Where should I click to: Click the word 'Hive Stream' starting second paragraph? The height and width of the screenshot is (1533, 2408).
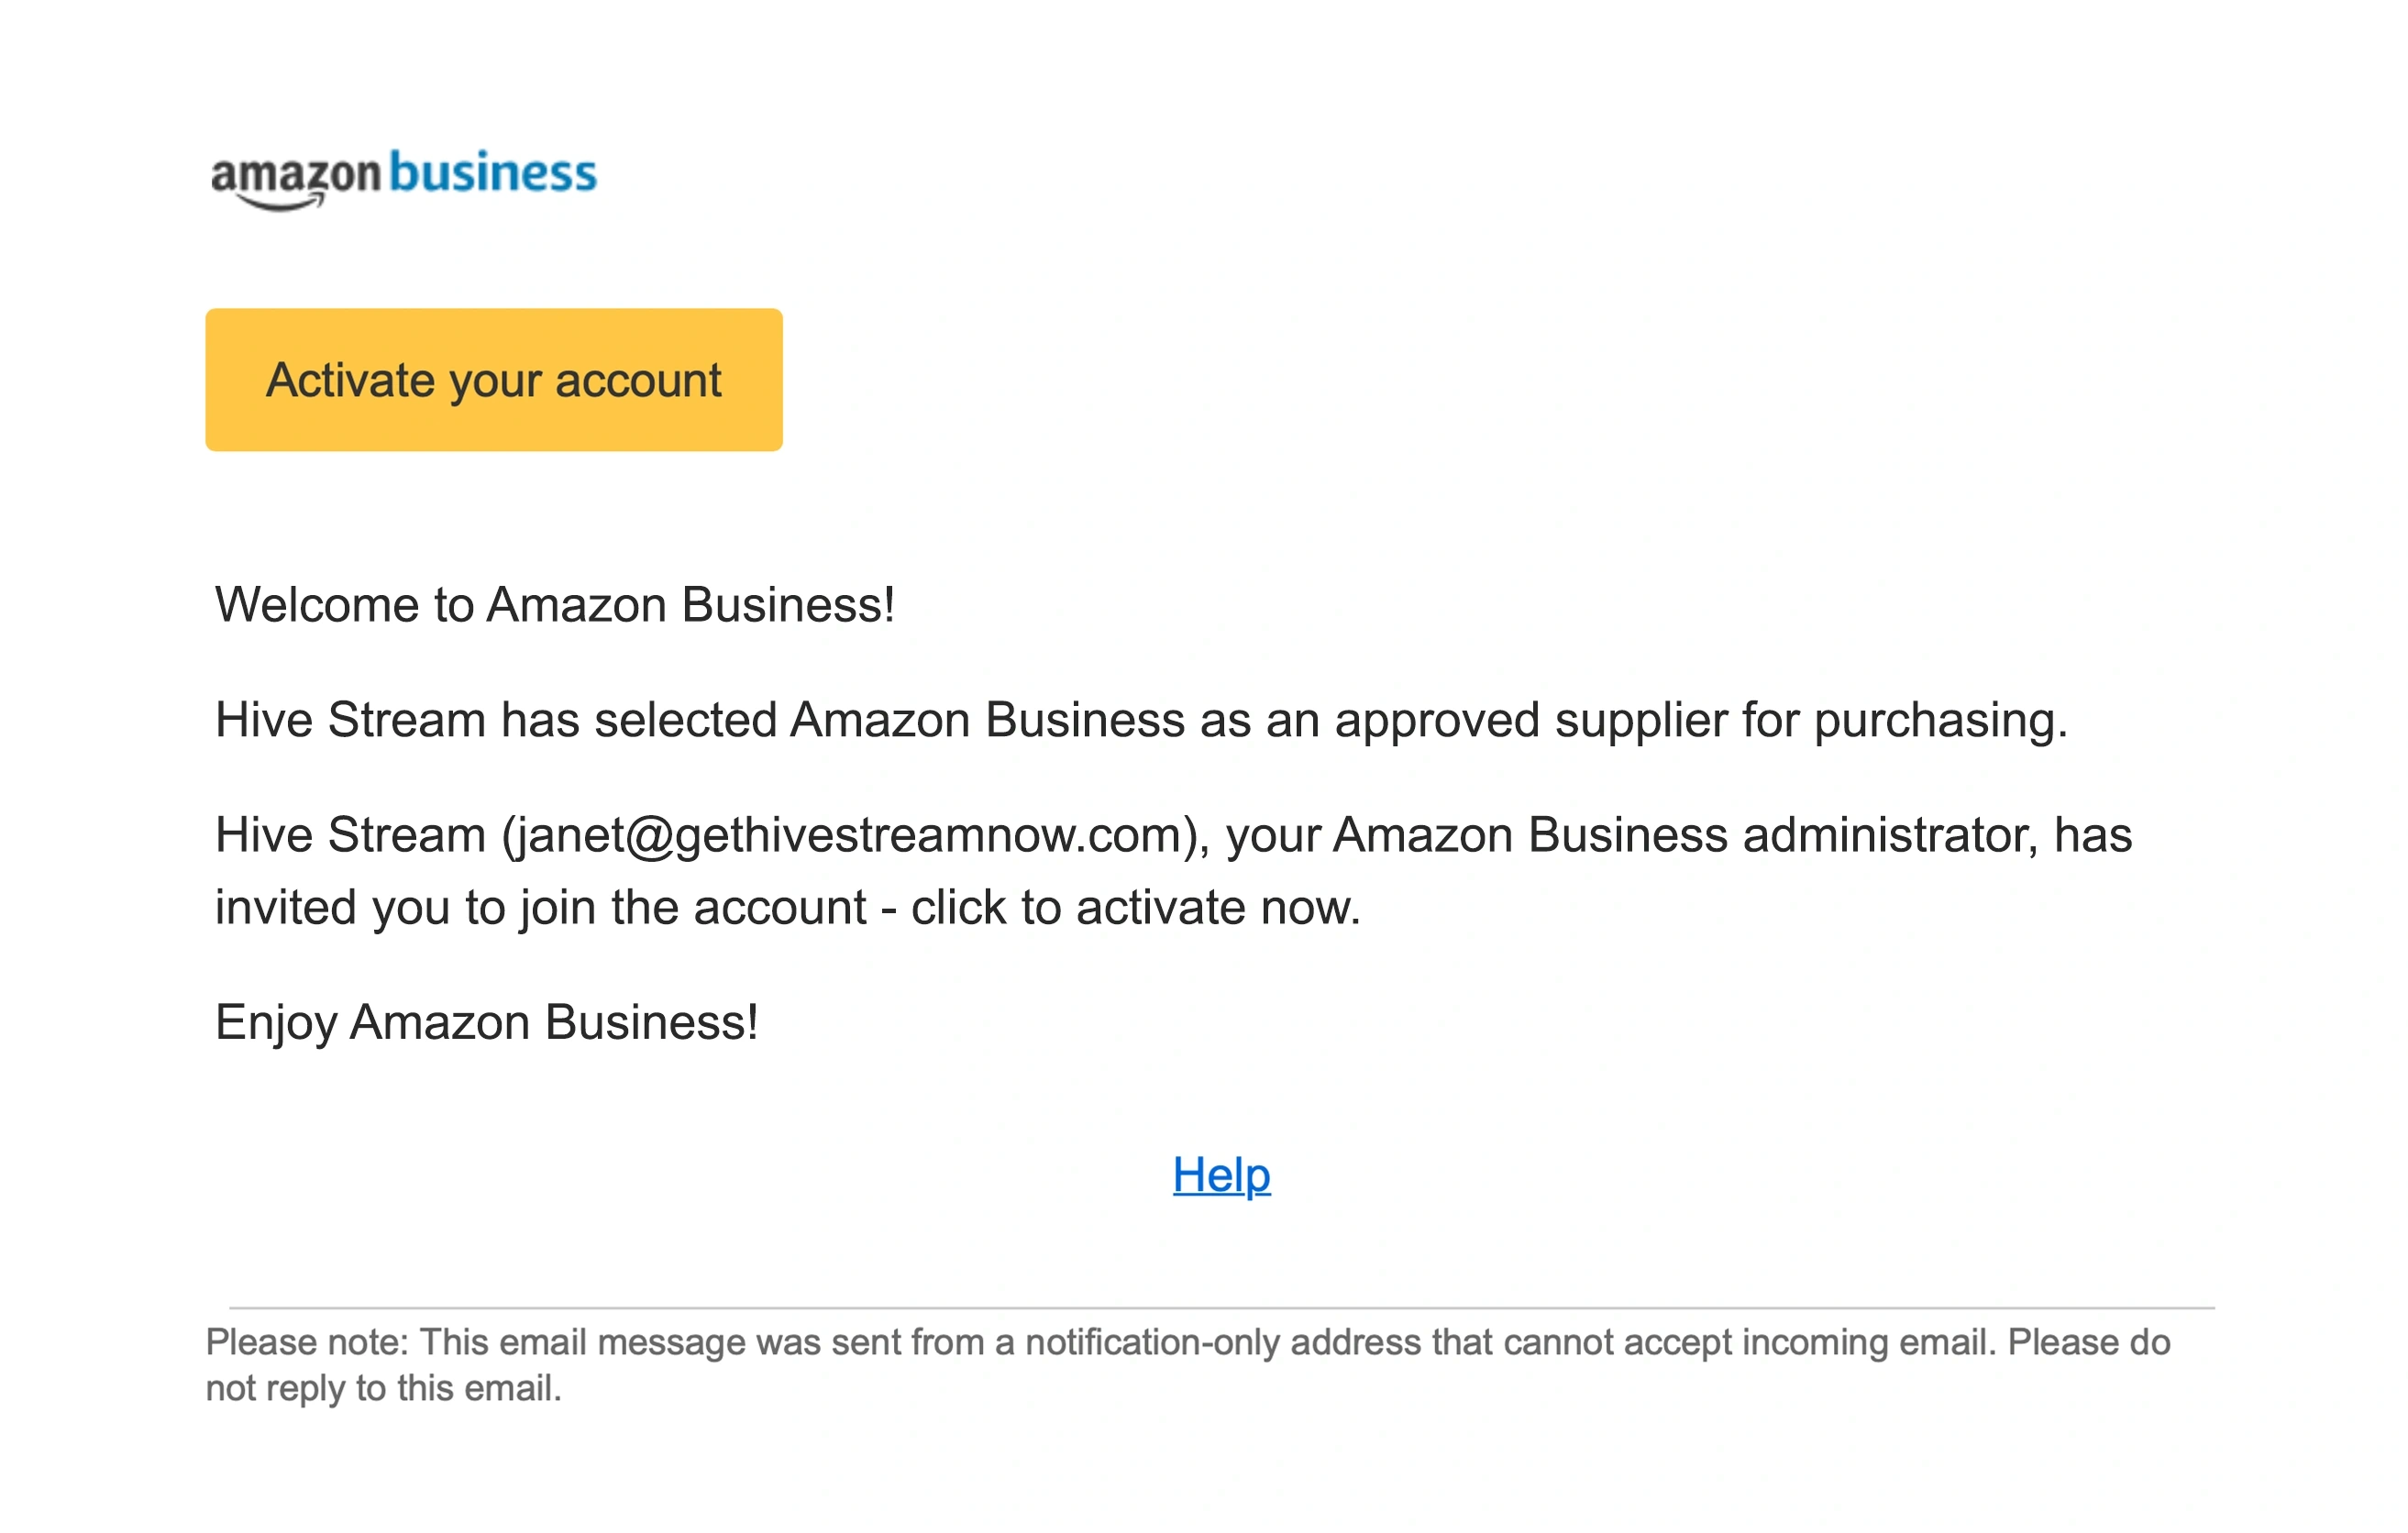[x=350, y=720]
